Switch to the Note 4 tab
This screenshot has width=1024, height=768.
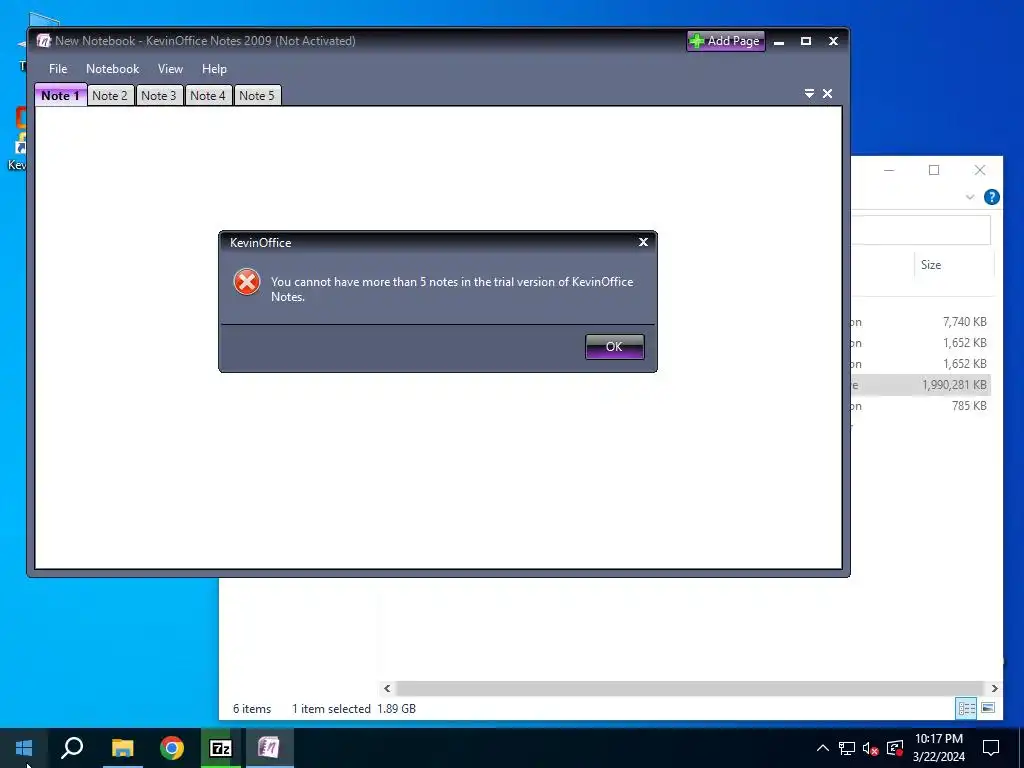208,95
